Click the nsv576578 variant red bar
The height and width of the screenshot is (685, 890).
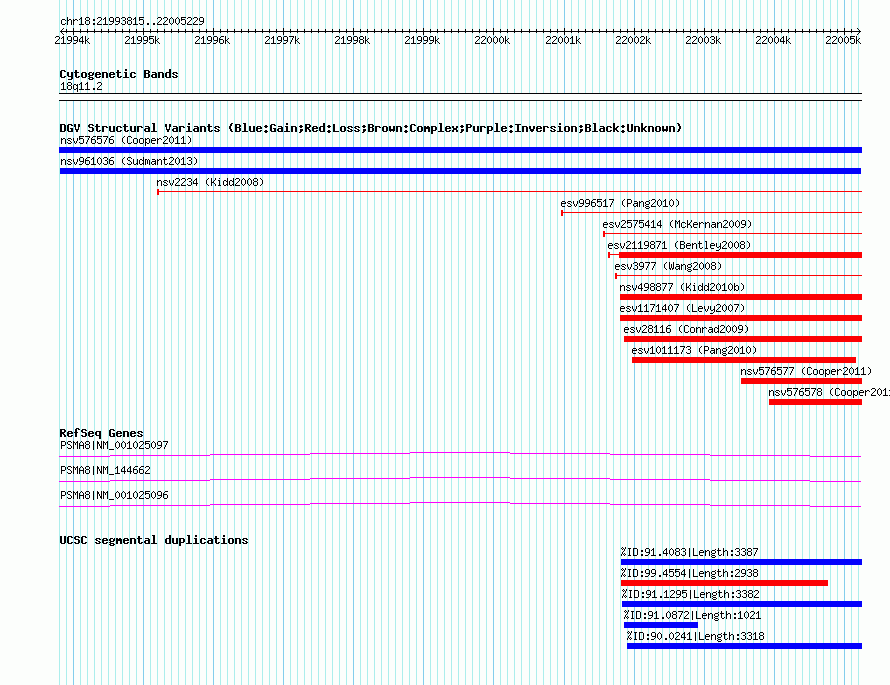pos(816,402)
